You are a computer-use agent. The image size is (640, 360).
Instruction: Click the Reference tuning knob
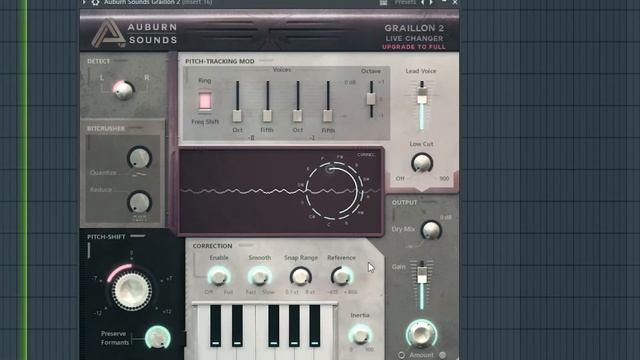pyautogui.click(x=342, y=277)
